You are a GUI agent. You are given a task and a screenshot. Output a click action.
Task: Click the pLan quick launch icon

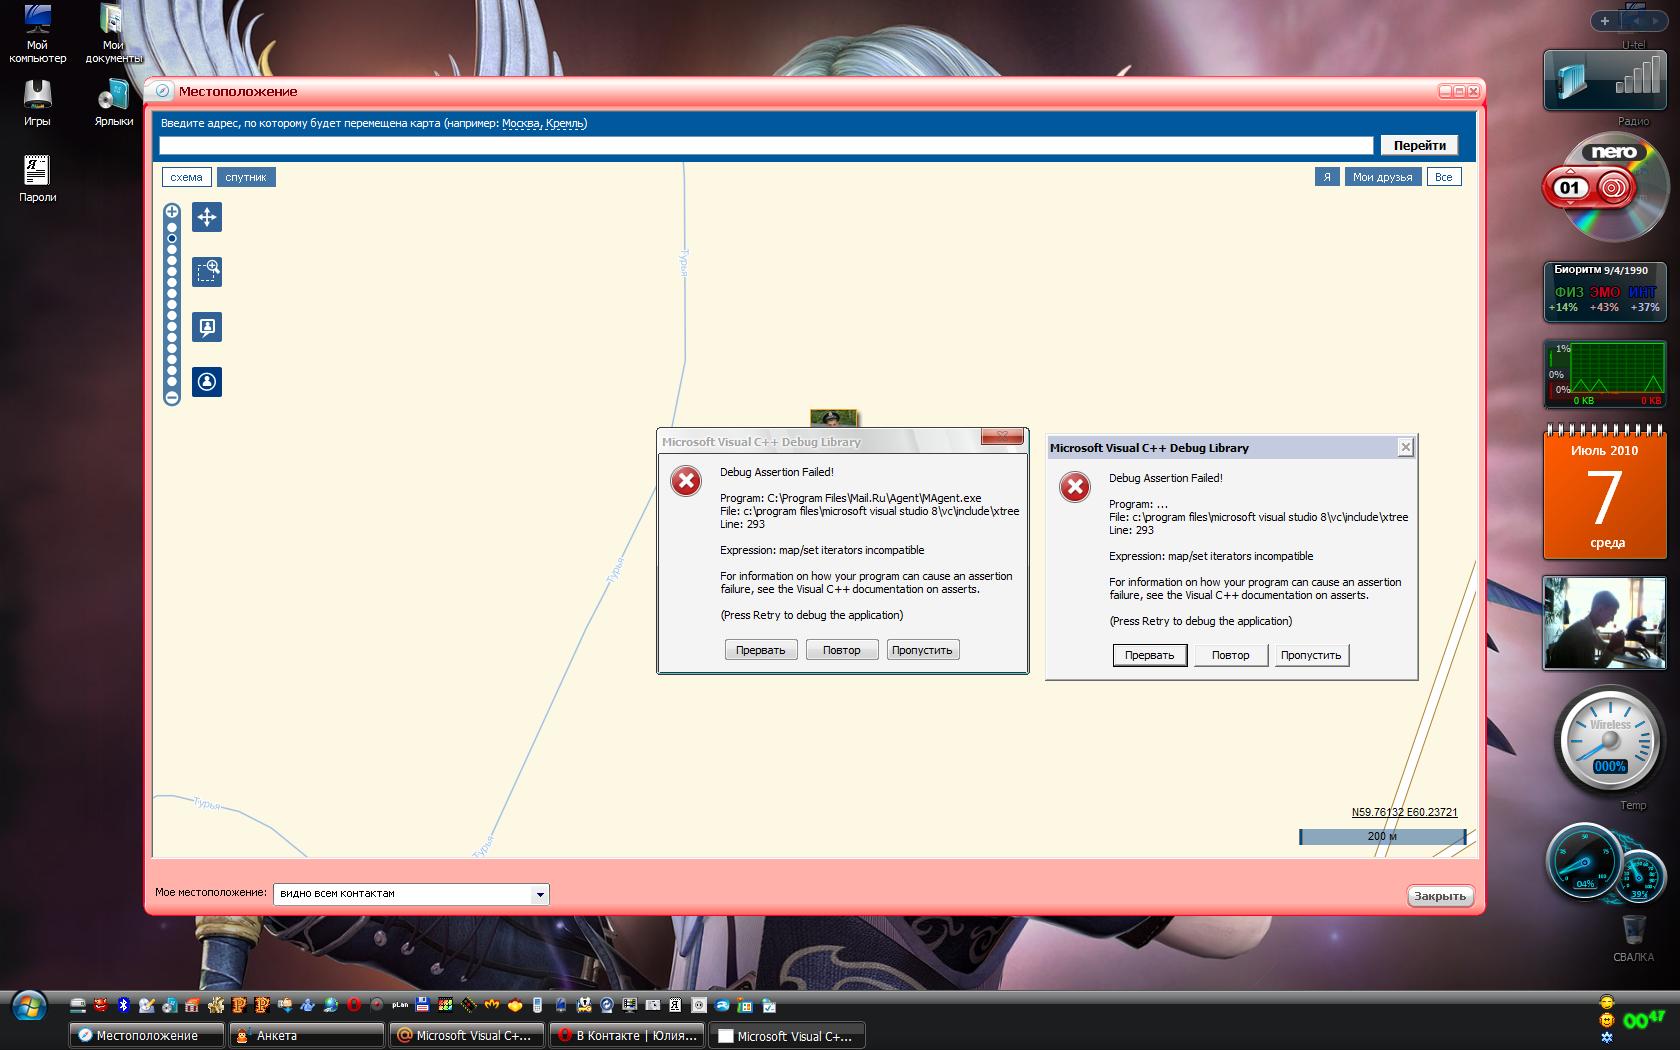400,1005
